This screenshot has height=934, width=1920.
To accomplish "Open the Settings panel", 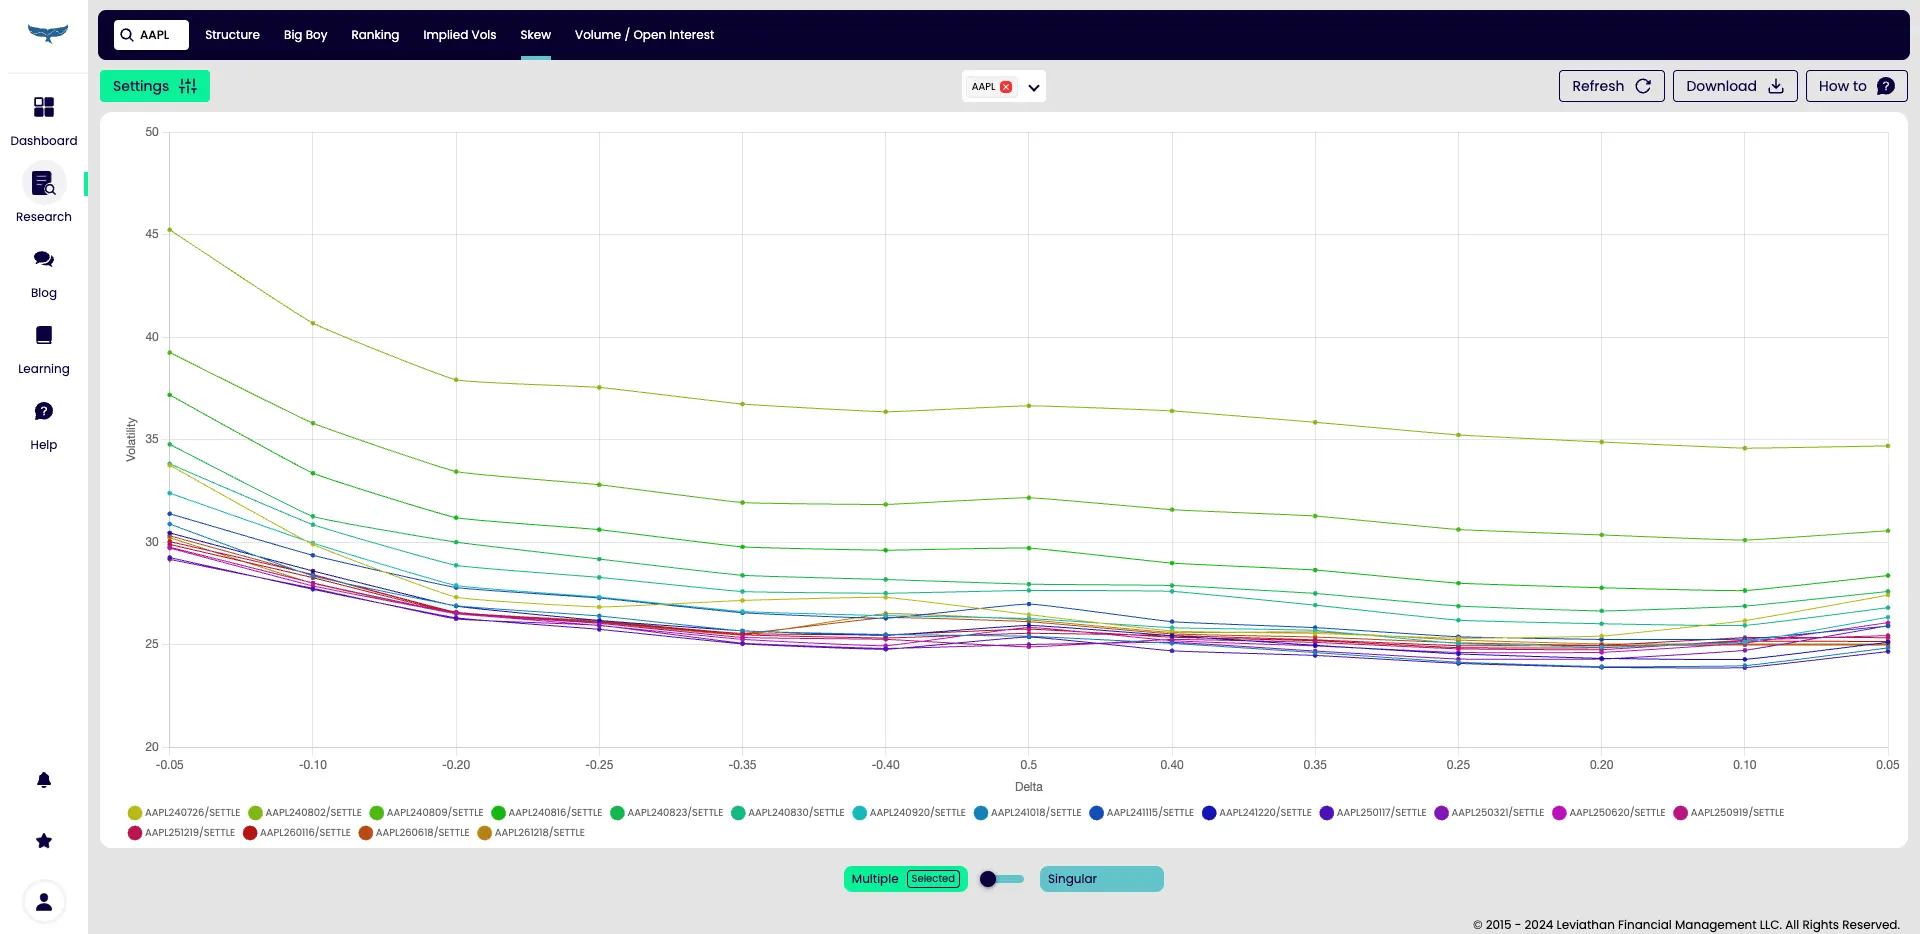I will [x=155, y=86].
